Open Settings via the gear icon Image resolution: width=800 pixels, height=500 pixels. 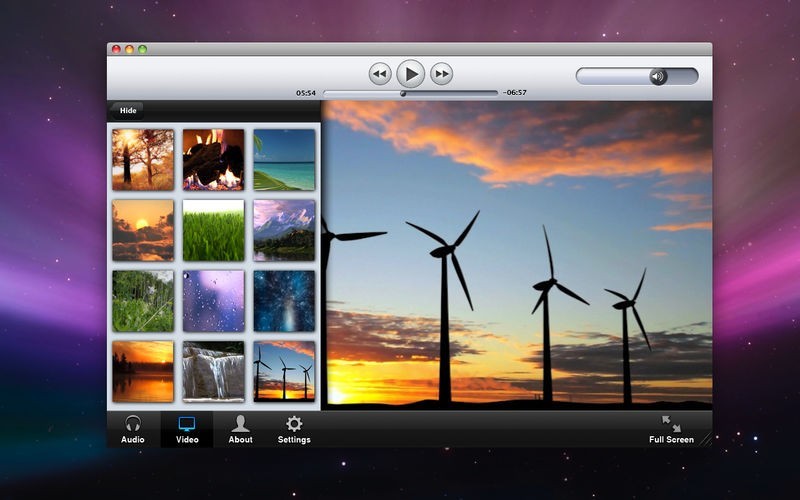click(294, 430)
